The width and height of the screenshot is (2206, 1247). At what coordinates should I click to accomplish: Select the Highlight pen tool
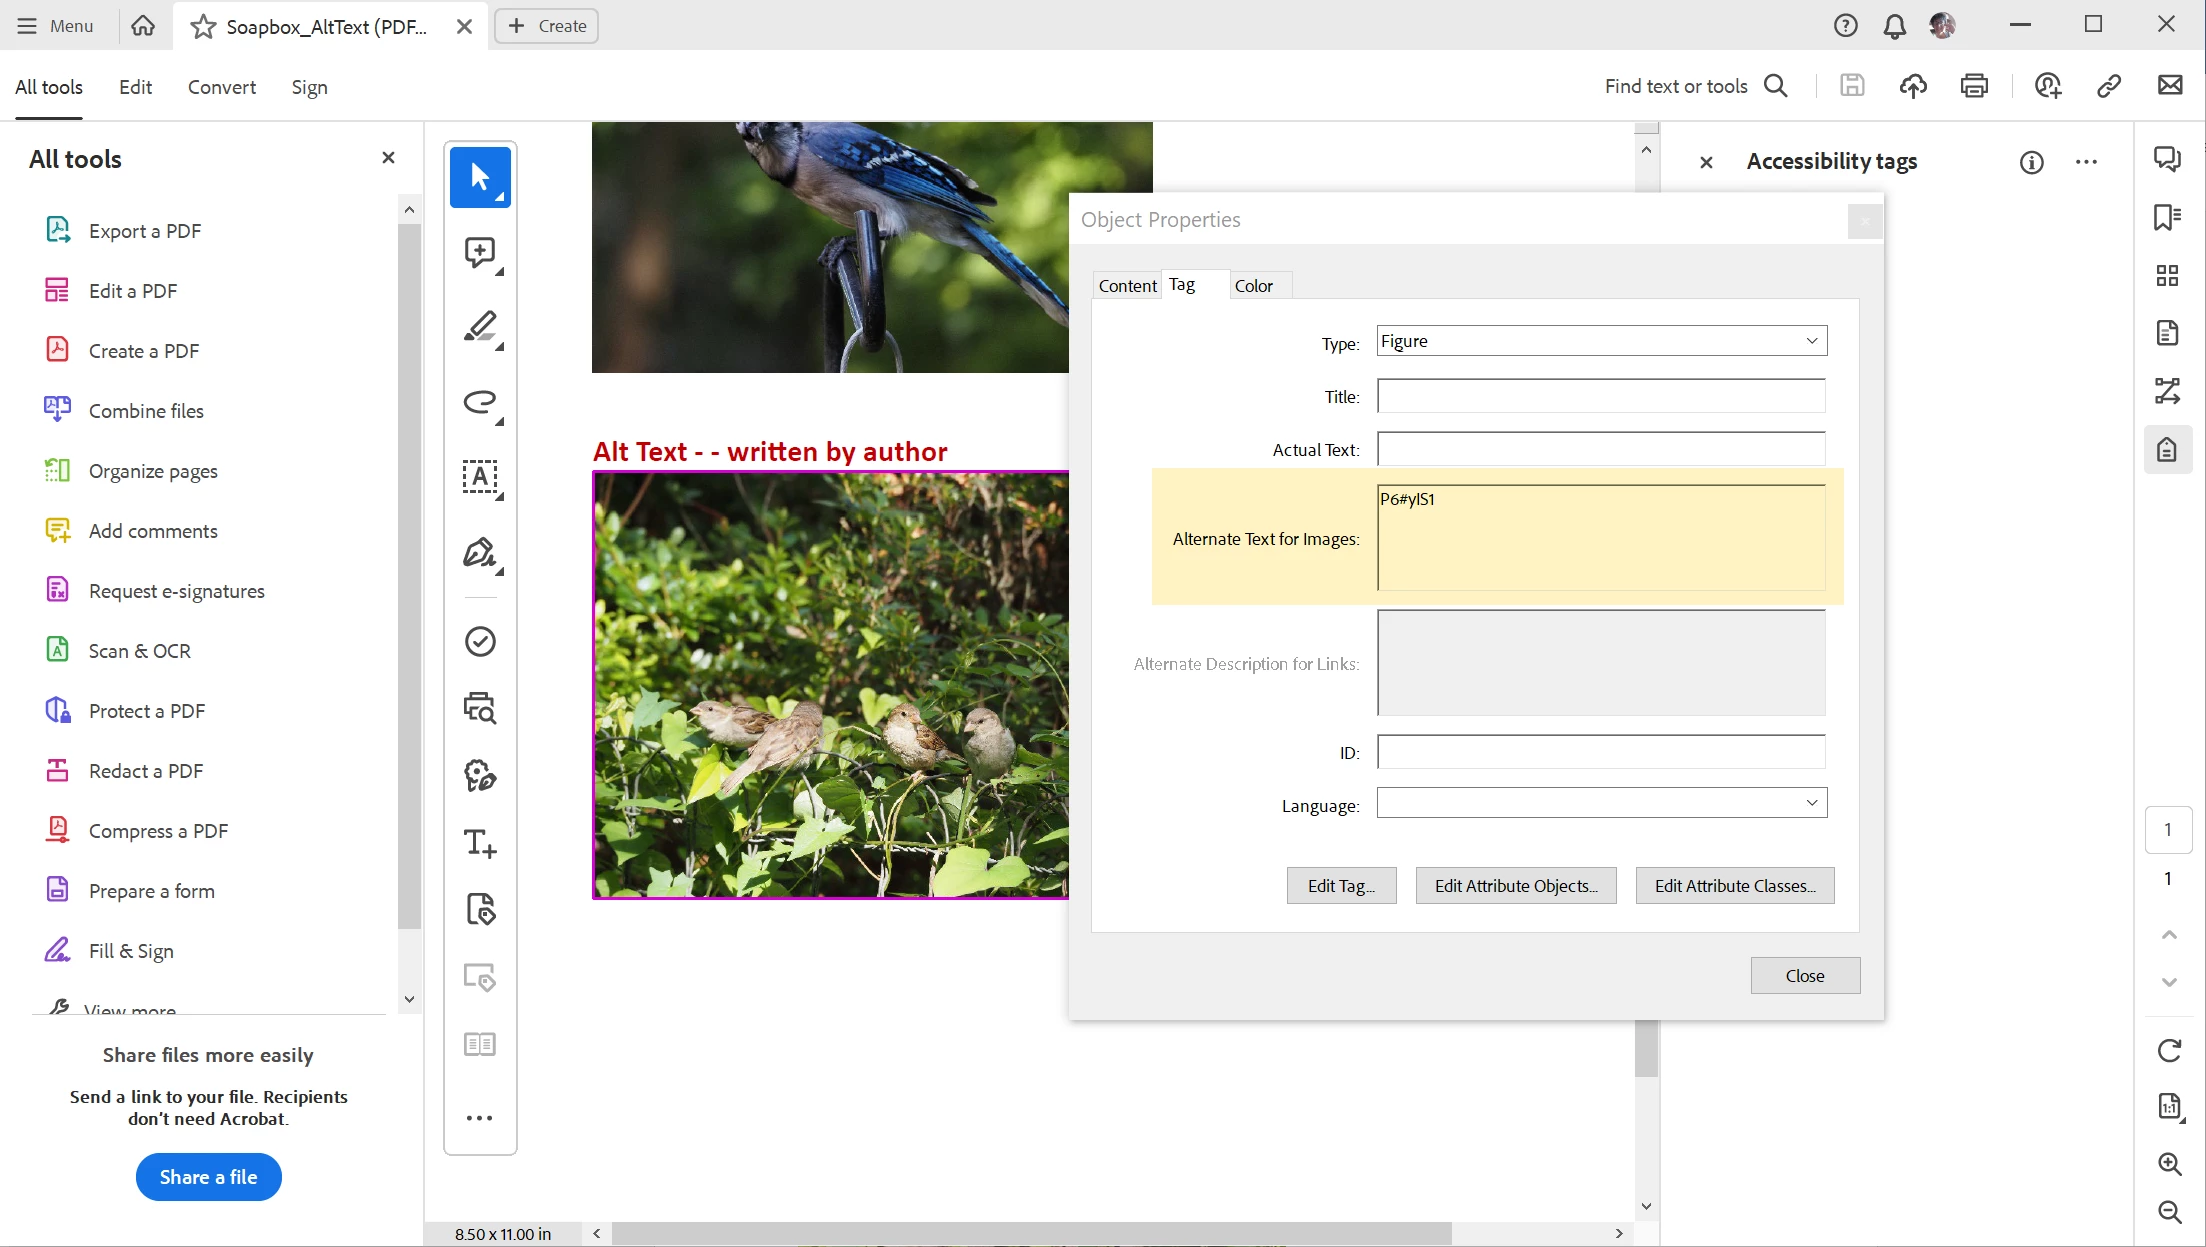[480, 327]
